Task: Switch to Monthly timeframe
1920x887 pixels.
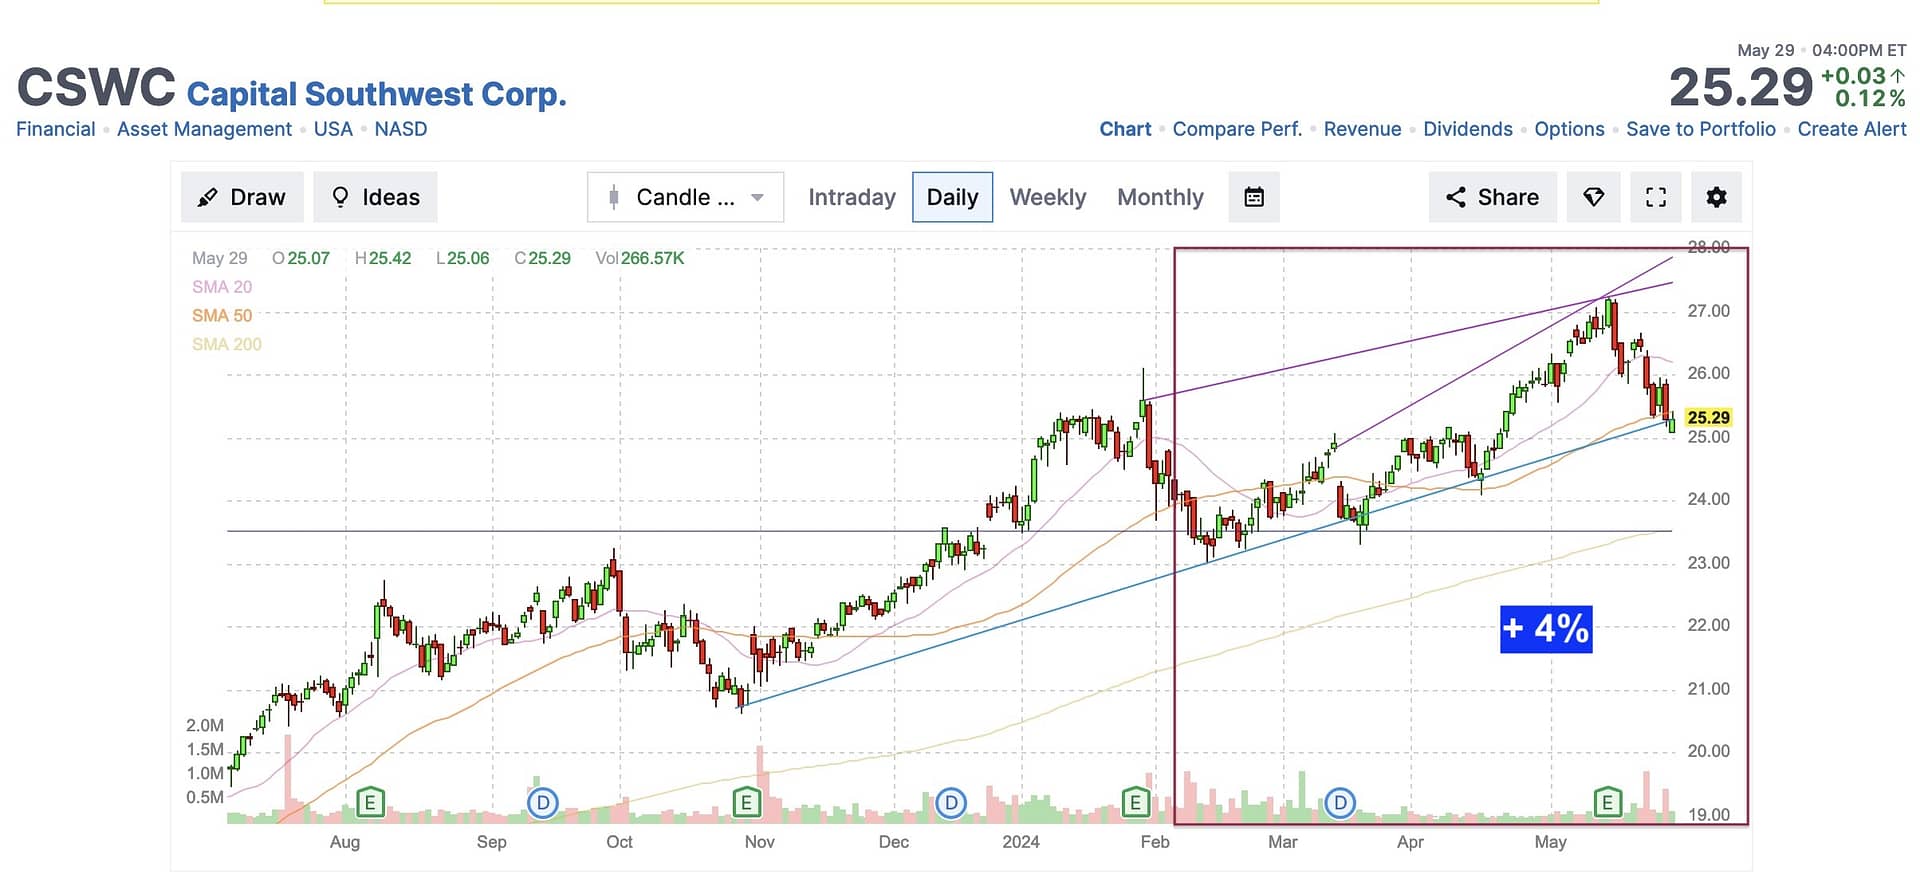Action: click(1160, 197)
